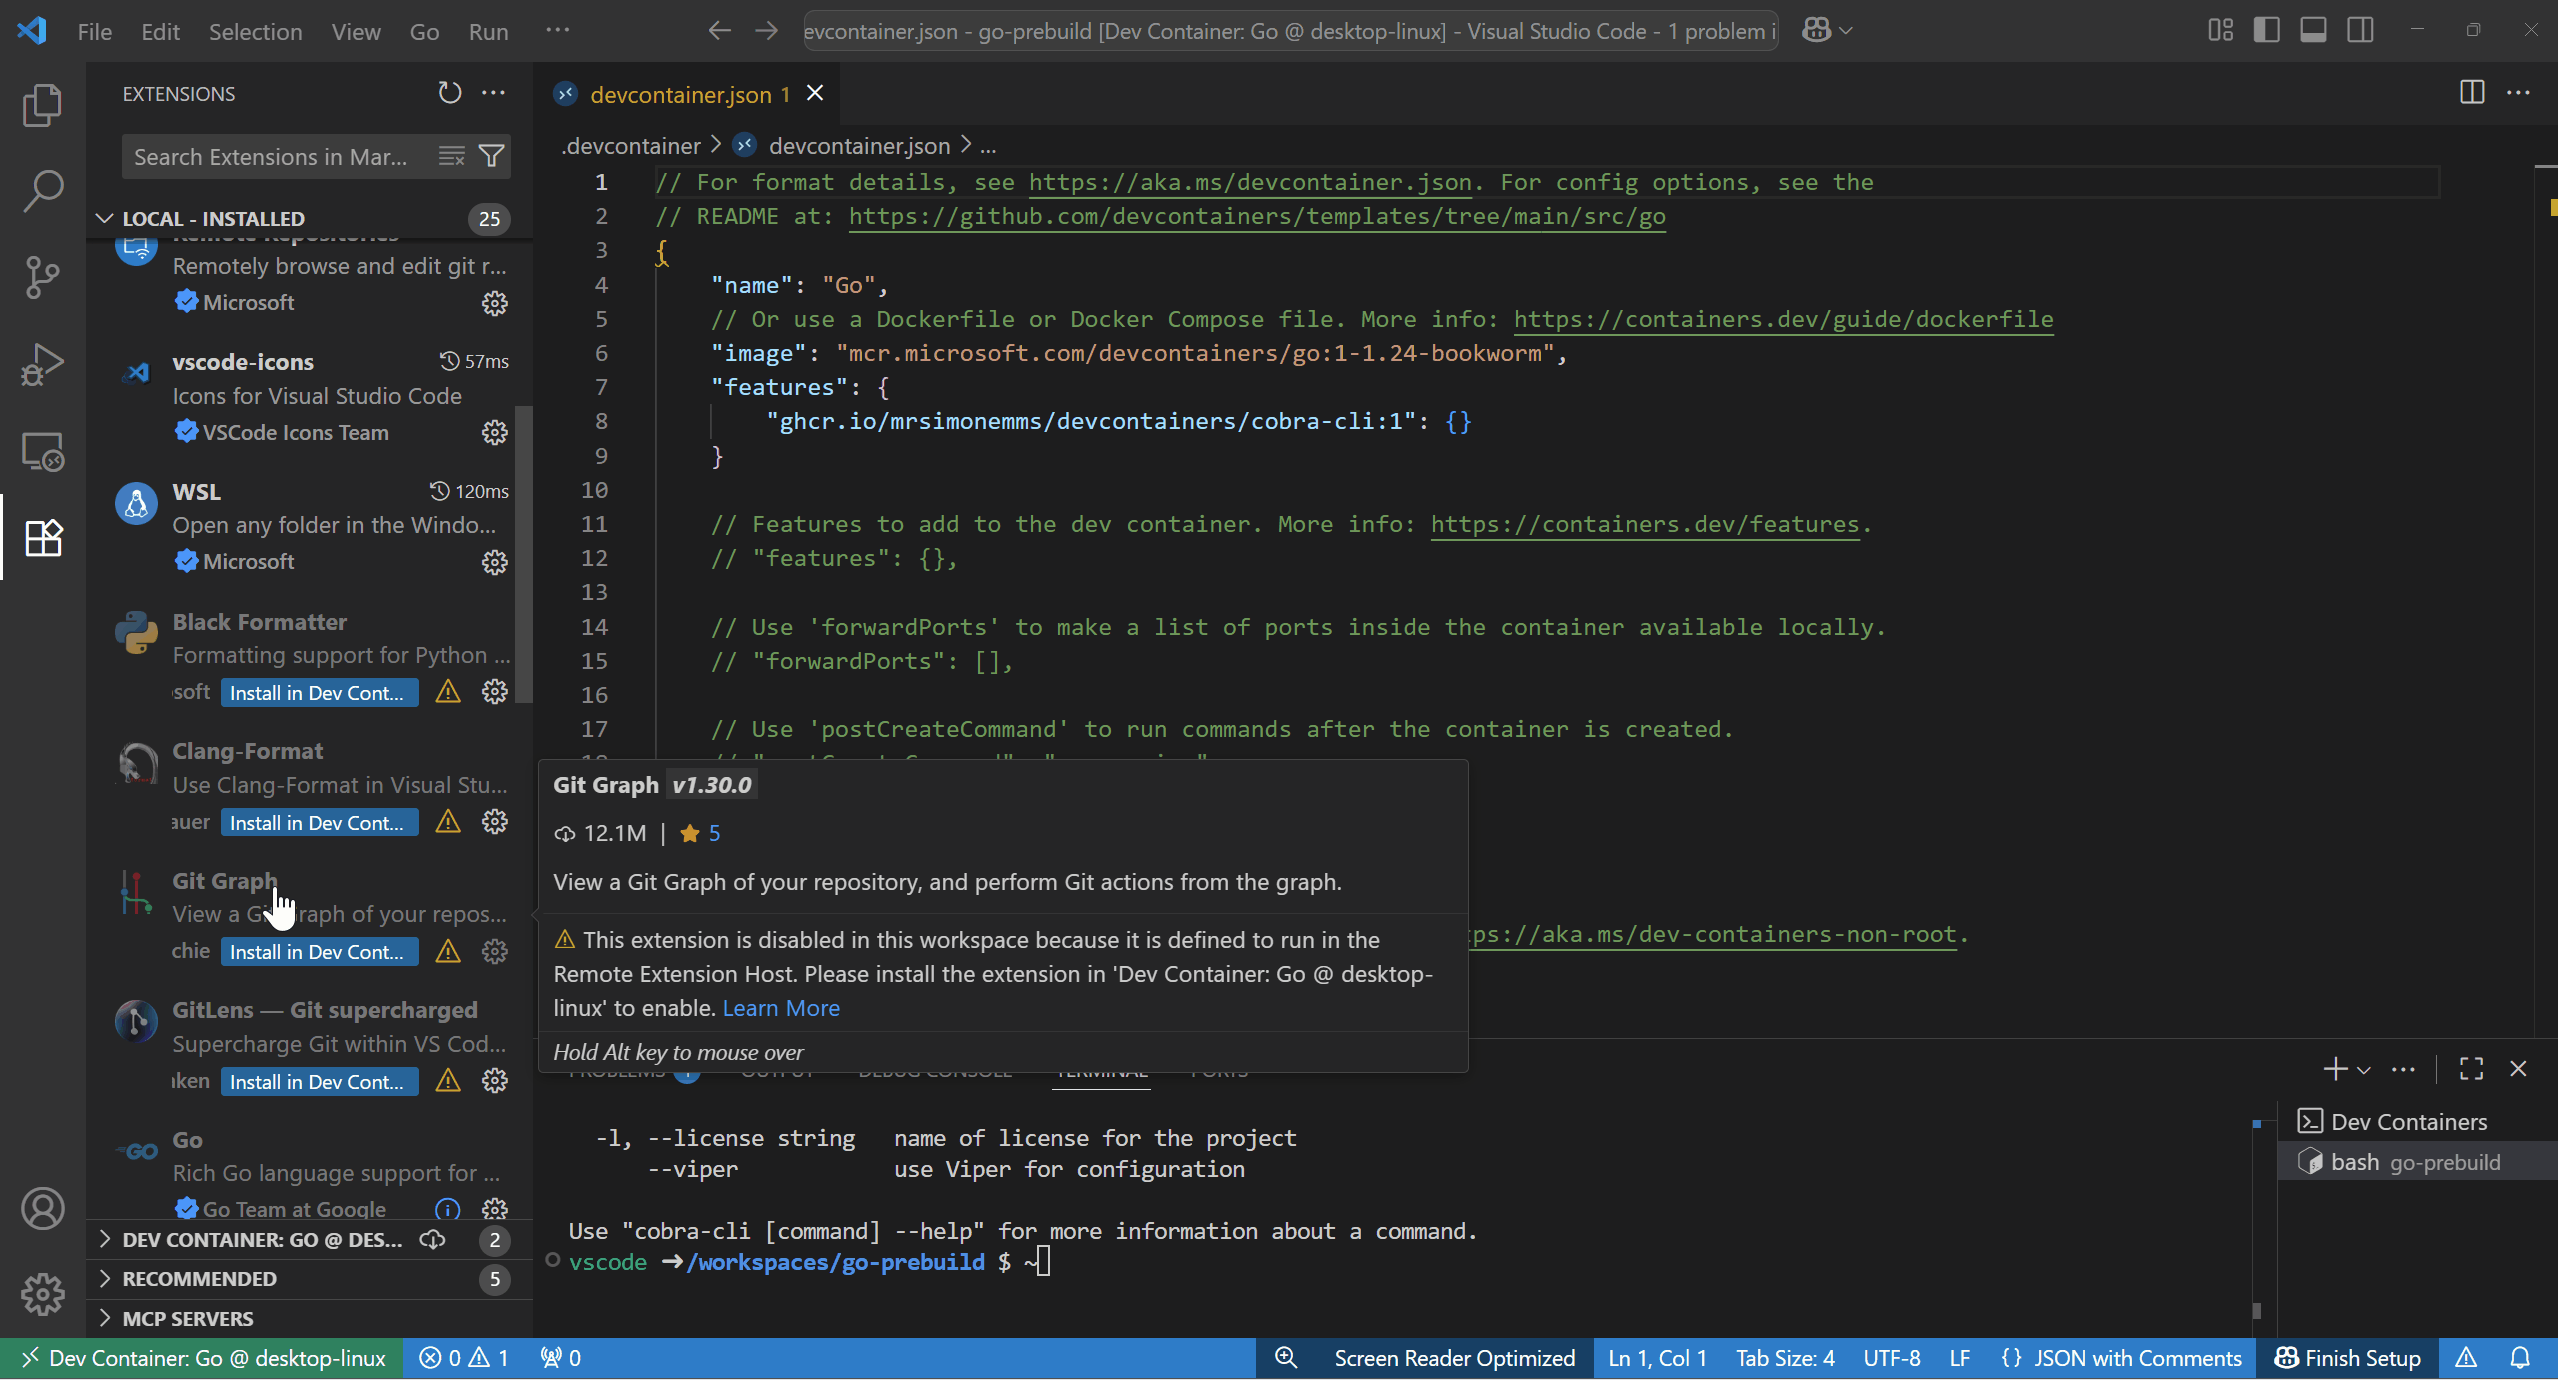Screen dimensions: 2558x1380
Task: Open the extension filter funnel
Action: 491,156
